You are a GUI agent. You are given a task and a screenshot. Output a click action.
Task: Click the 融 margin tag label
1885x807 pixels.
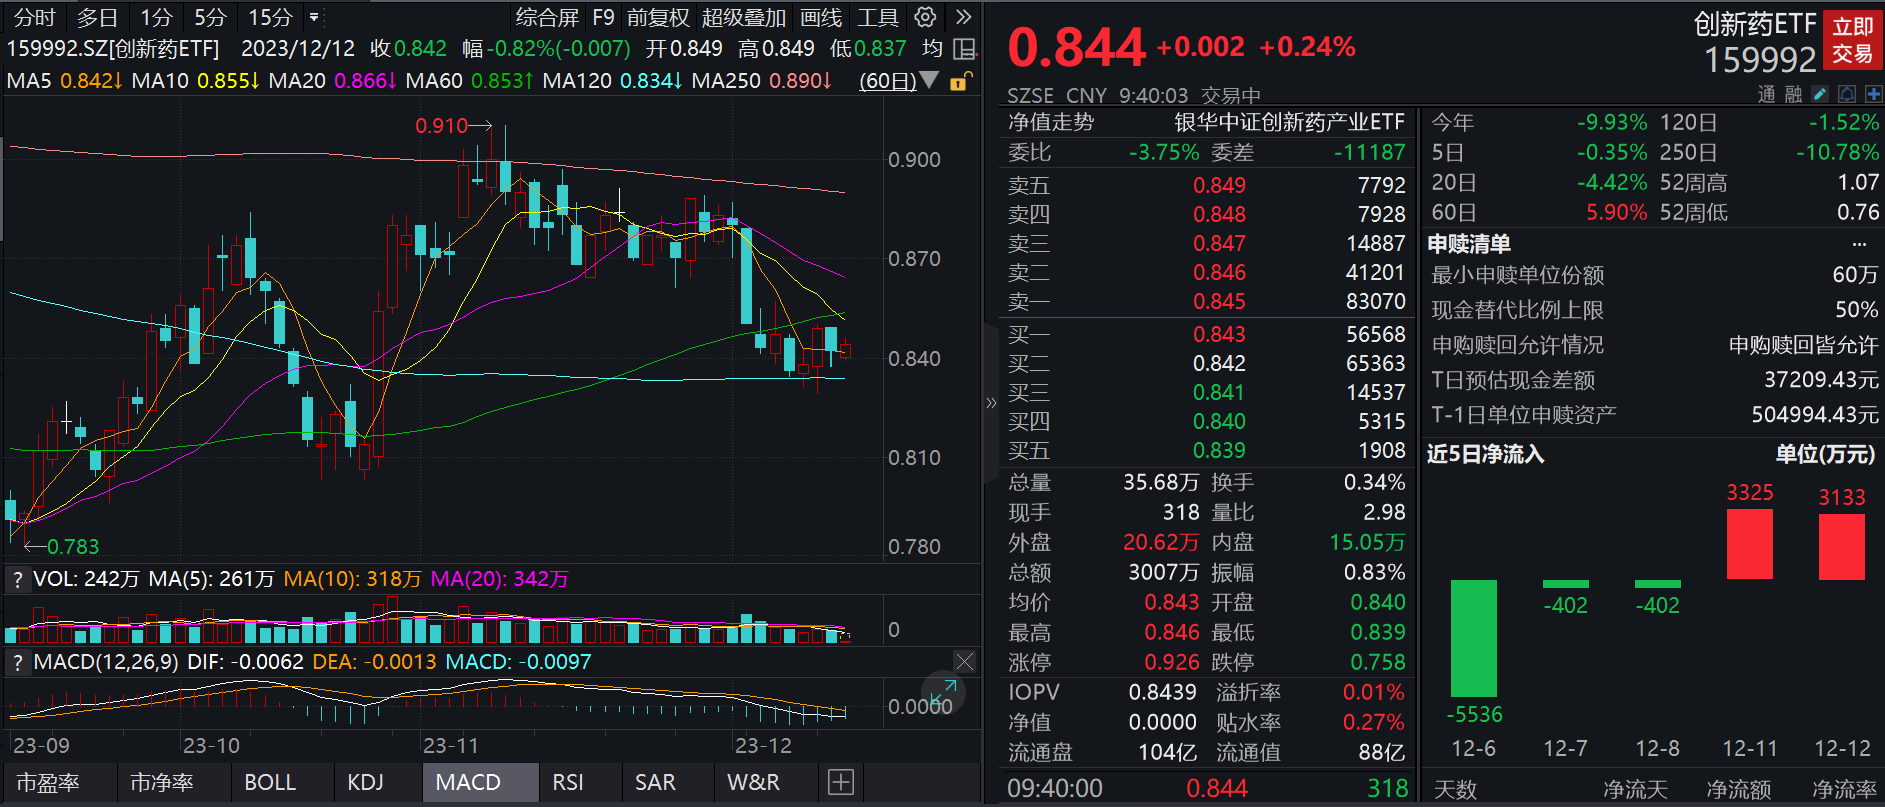click(x=1793, y=94)
